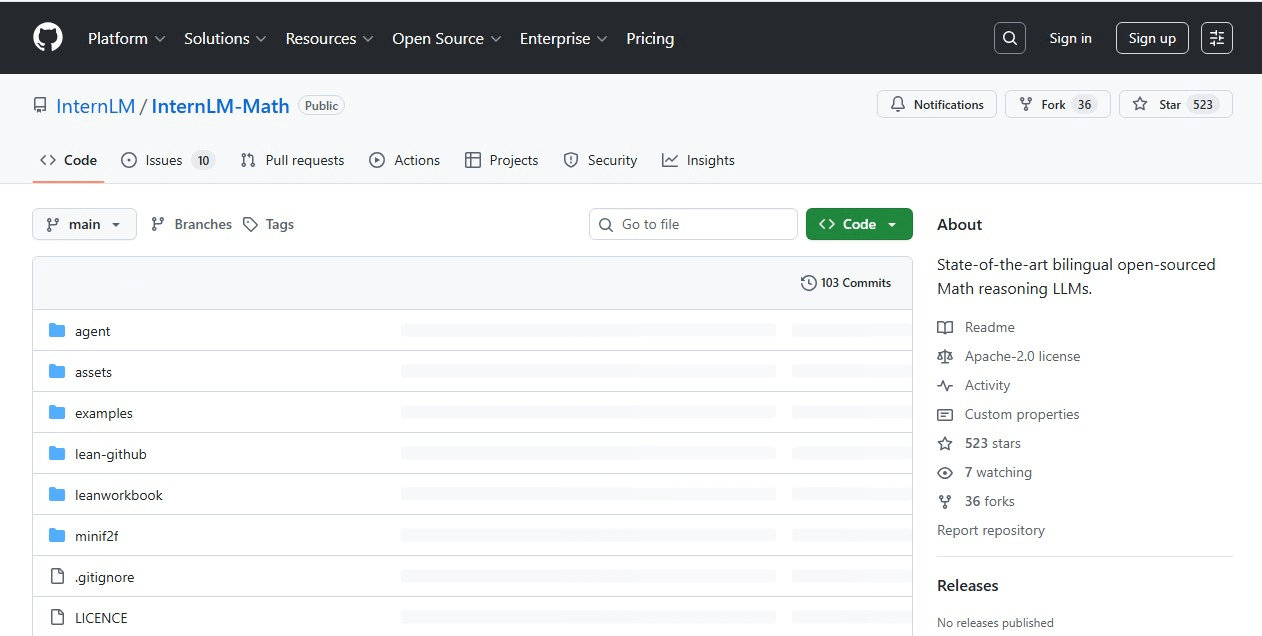This screenshot has height=636, width=1262.
Task: Open the search magnifier icon in header
Action: pyautogui.click(x=1010, y=38)
